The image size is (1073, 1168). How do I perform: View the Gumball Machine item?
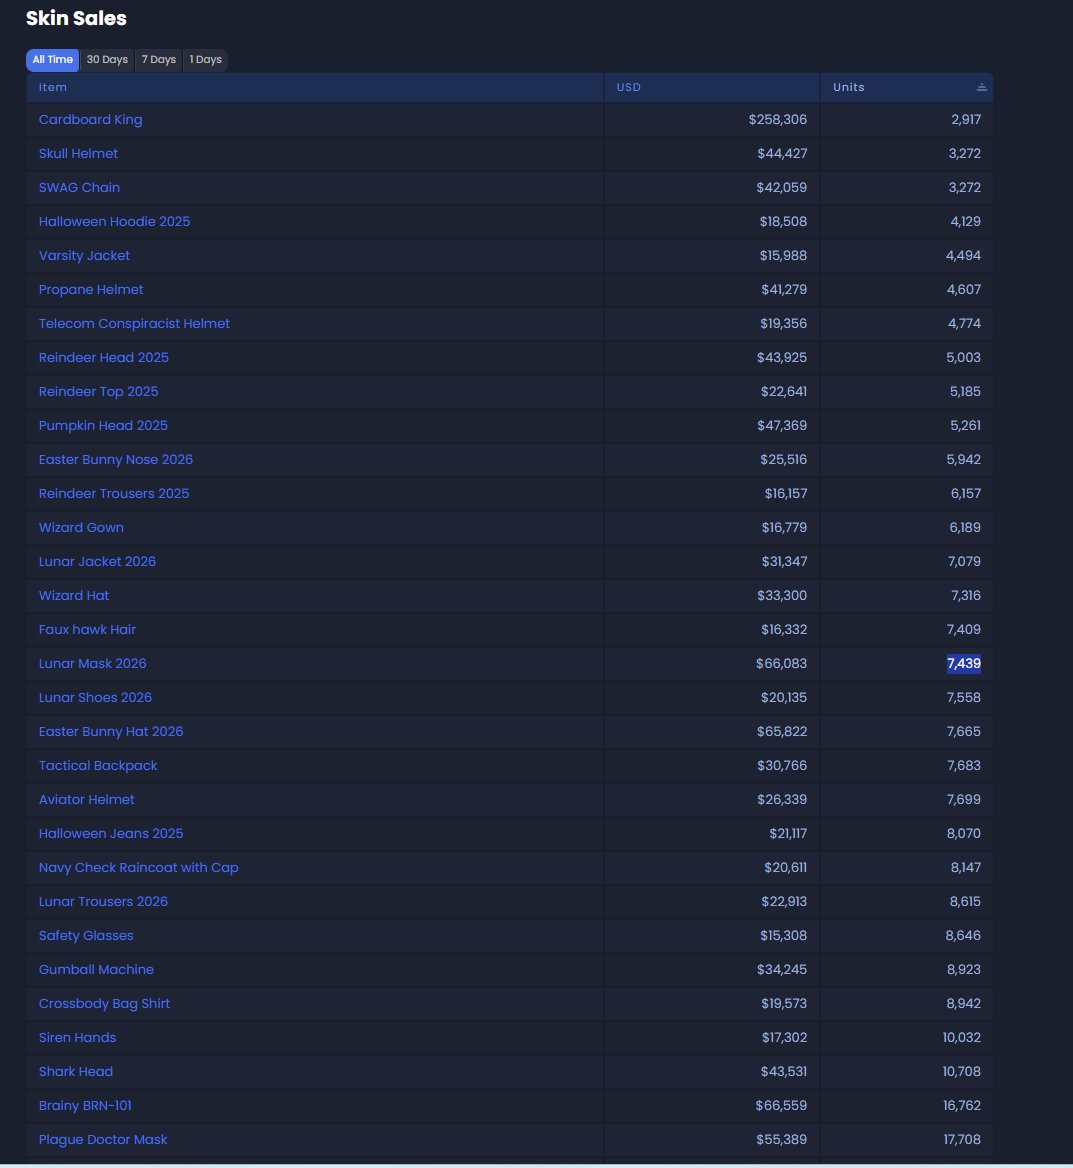pyautogui.click(x=96, y=969)
